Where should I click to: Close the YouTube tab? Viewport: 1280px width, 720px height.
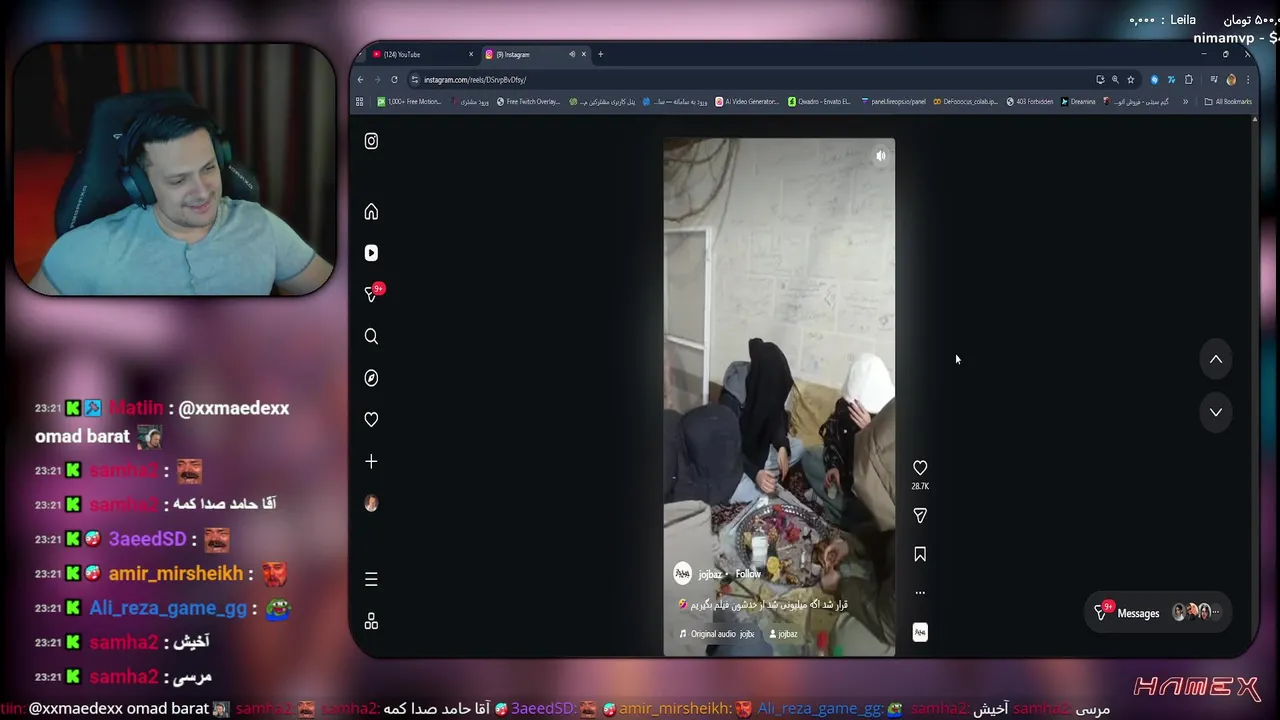[x=471, y=54]
